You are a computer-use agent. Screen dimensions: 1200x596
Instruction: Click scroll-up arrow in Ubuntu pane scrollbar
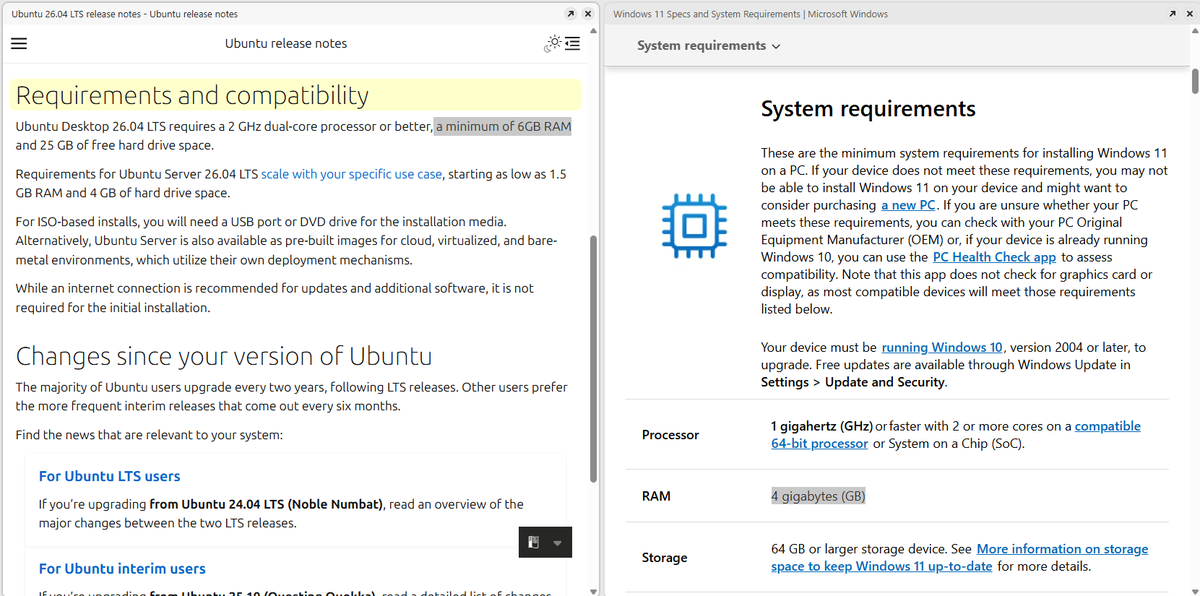[593, 30]
